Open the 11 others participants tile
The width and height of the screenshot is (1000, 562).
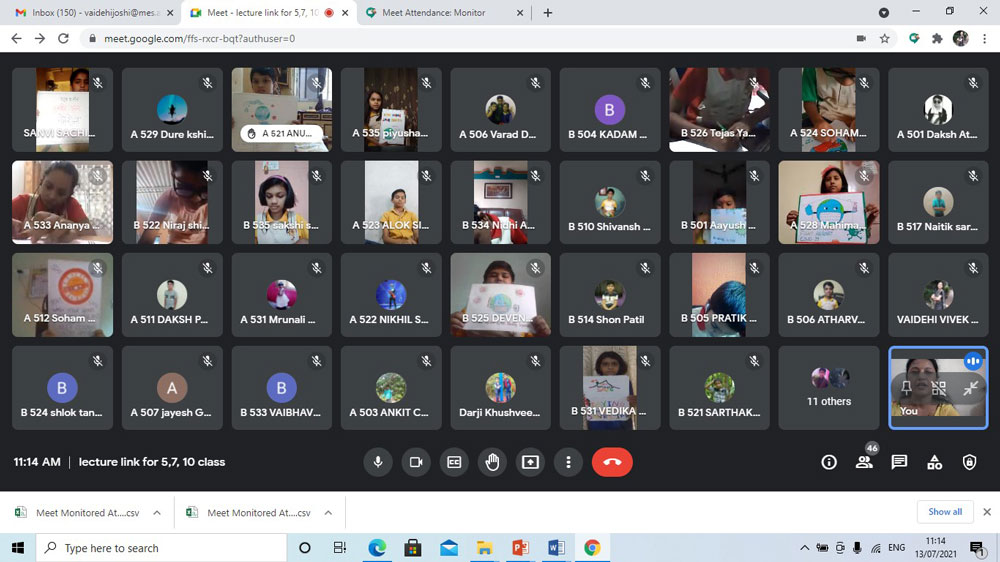pos(829,388)
